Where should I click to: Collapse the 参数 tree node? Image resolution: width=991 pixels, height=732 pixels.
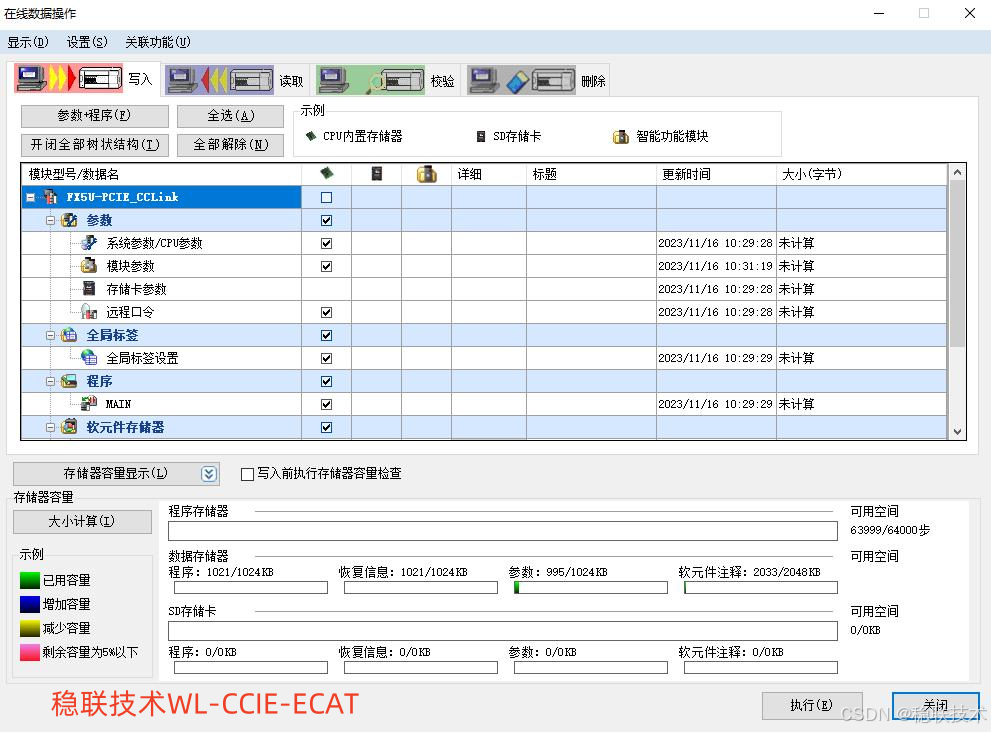(51, 221)
